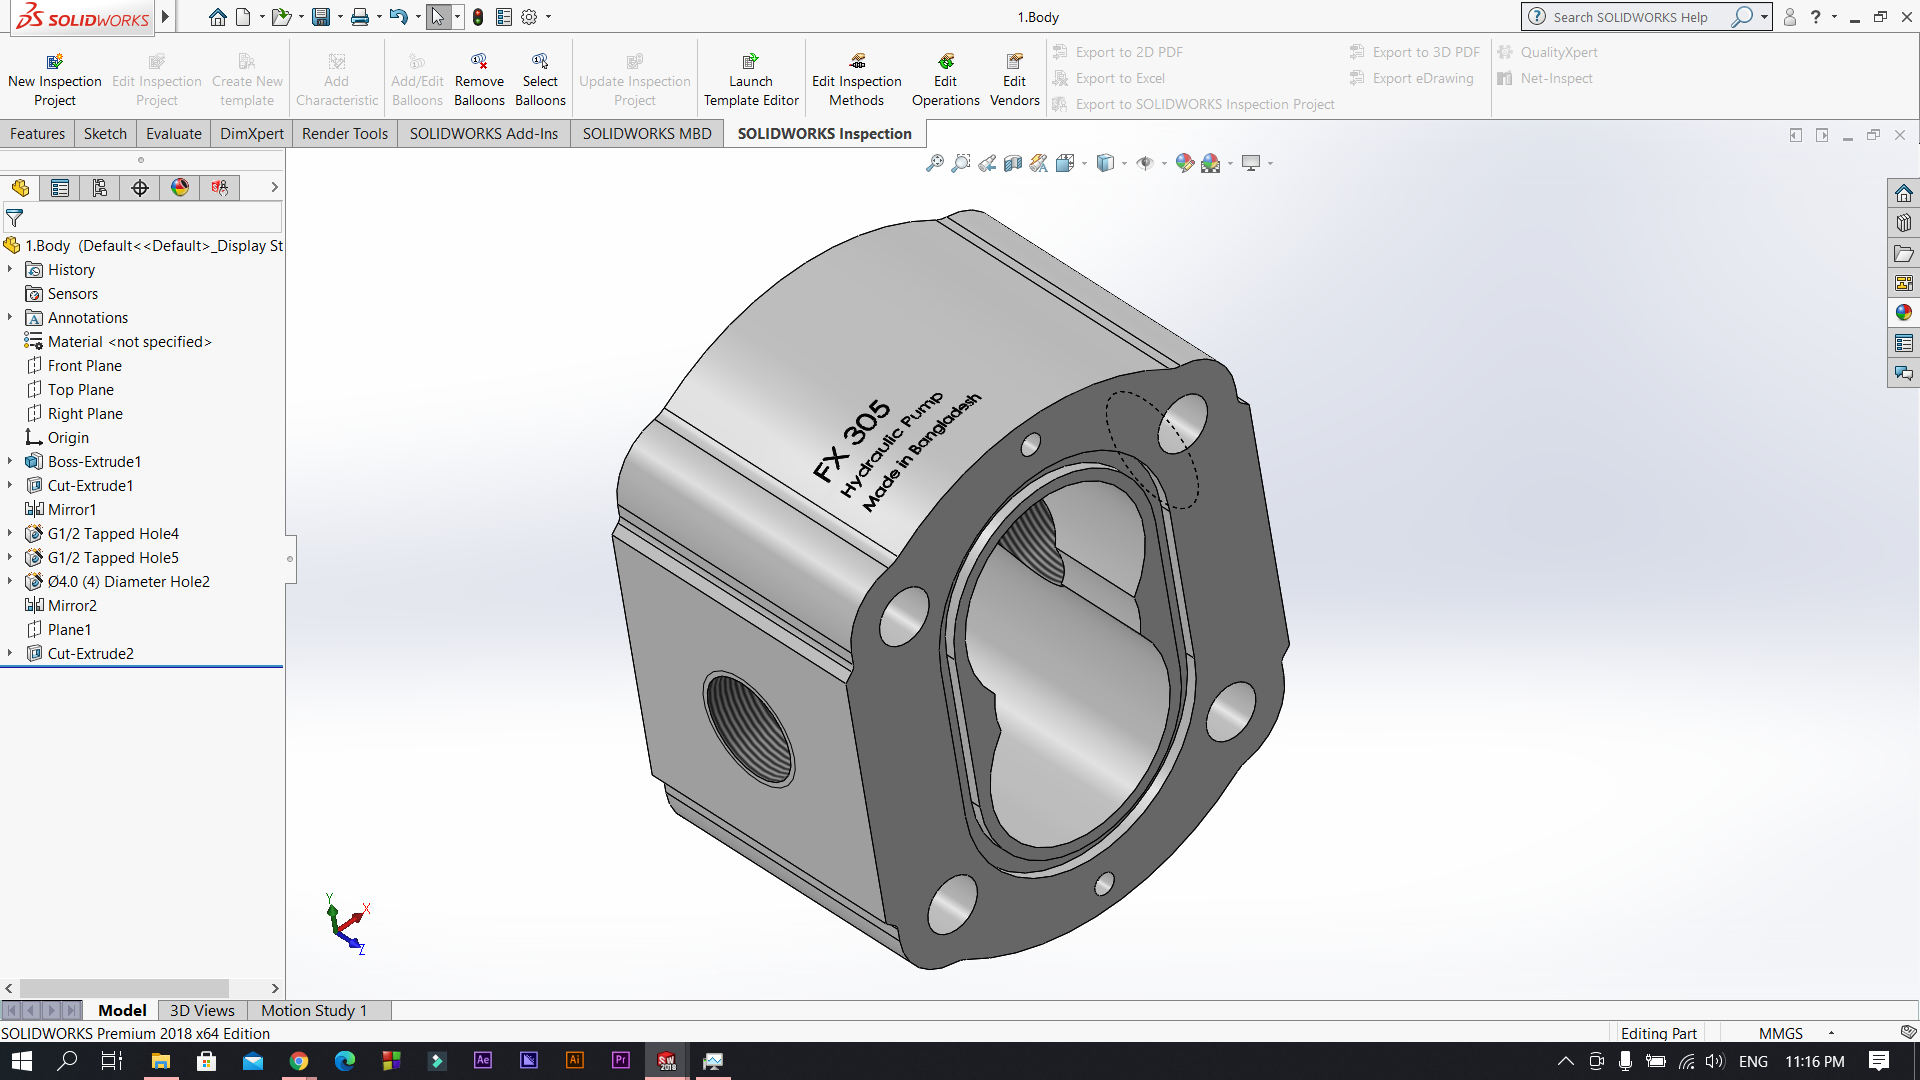The height and width of the screenshot is (1080, 1920).
Task: Open the Options gear dropdown arrow
Action: tap(548, 17)
